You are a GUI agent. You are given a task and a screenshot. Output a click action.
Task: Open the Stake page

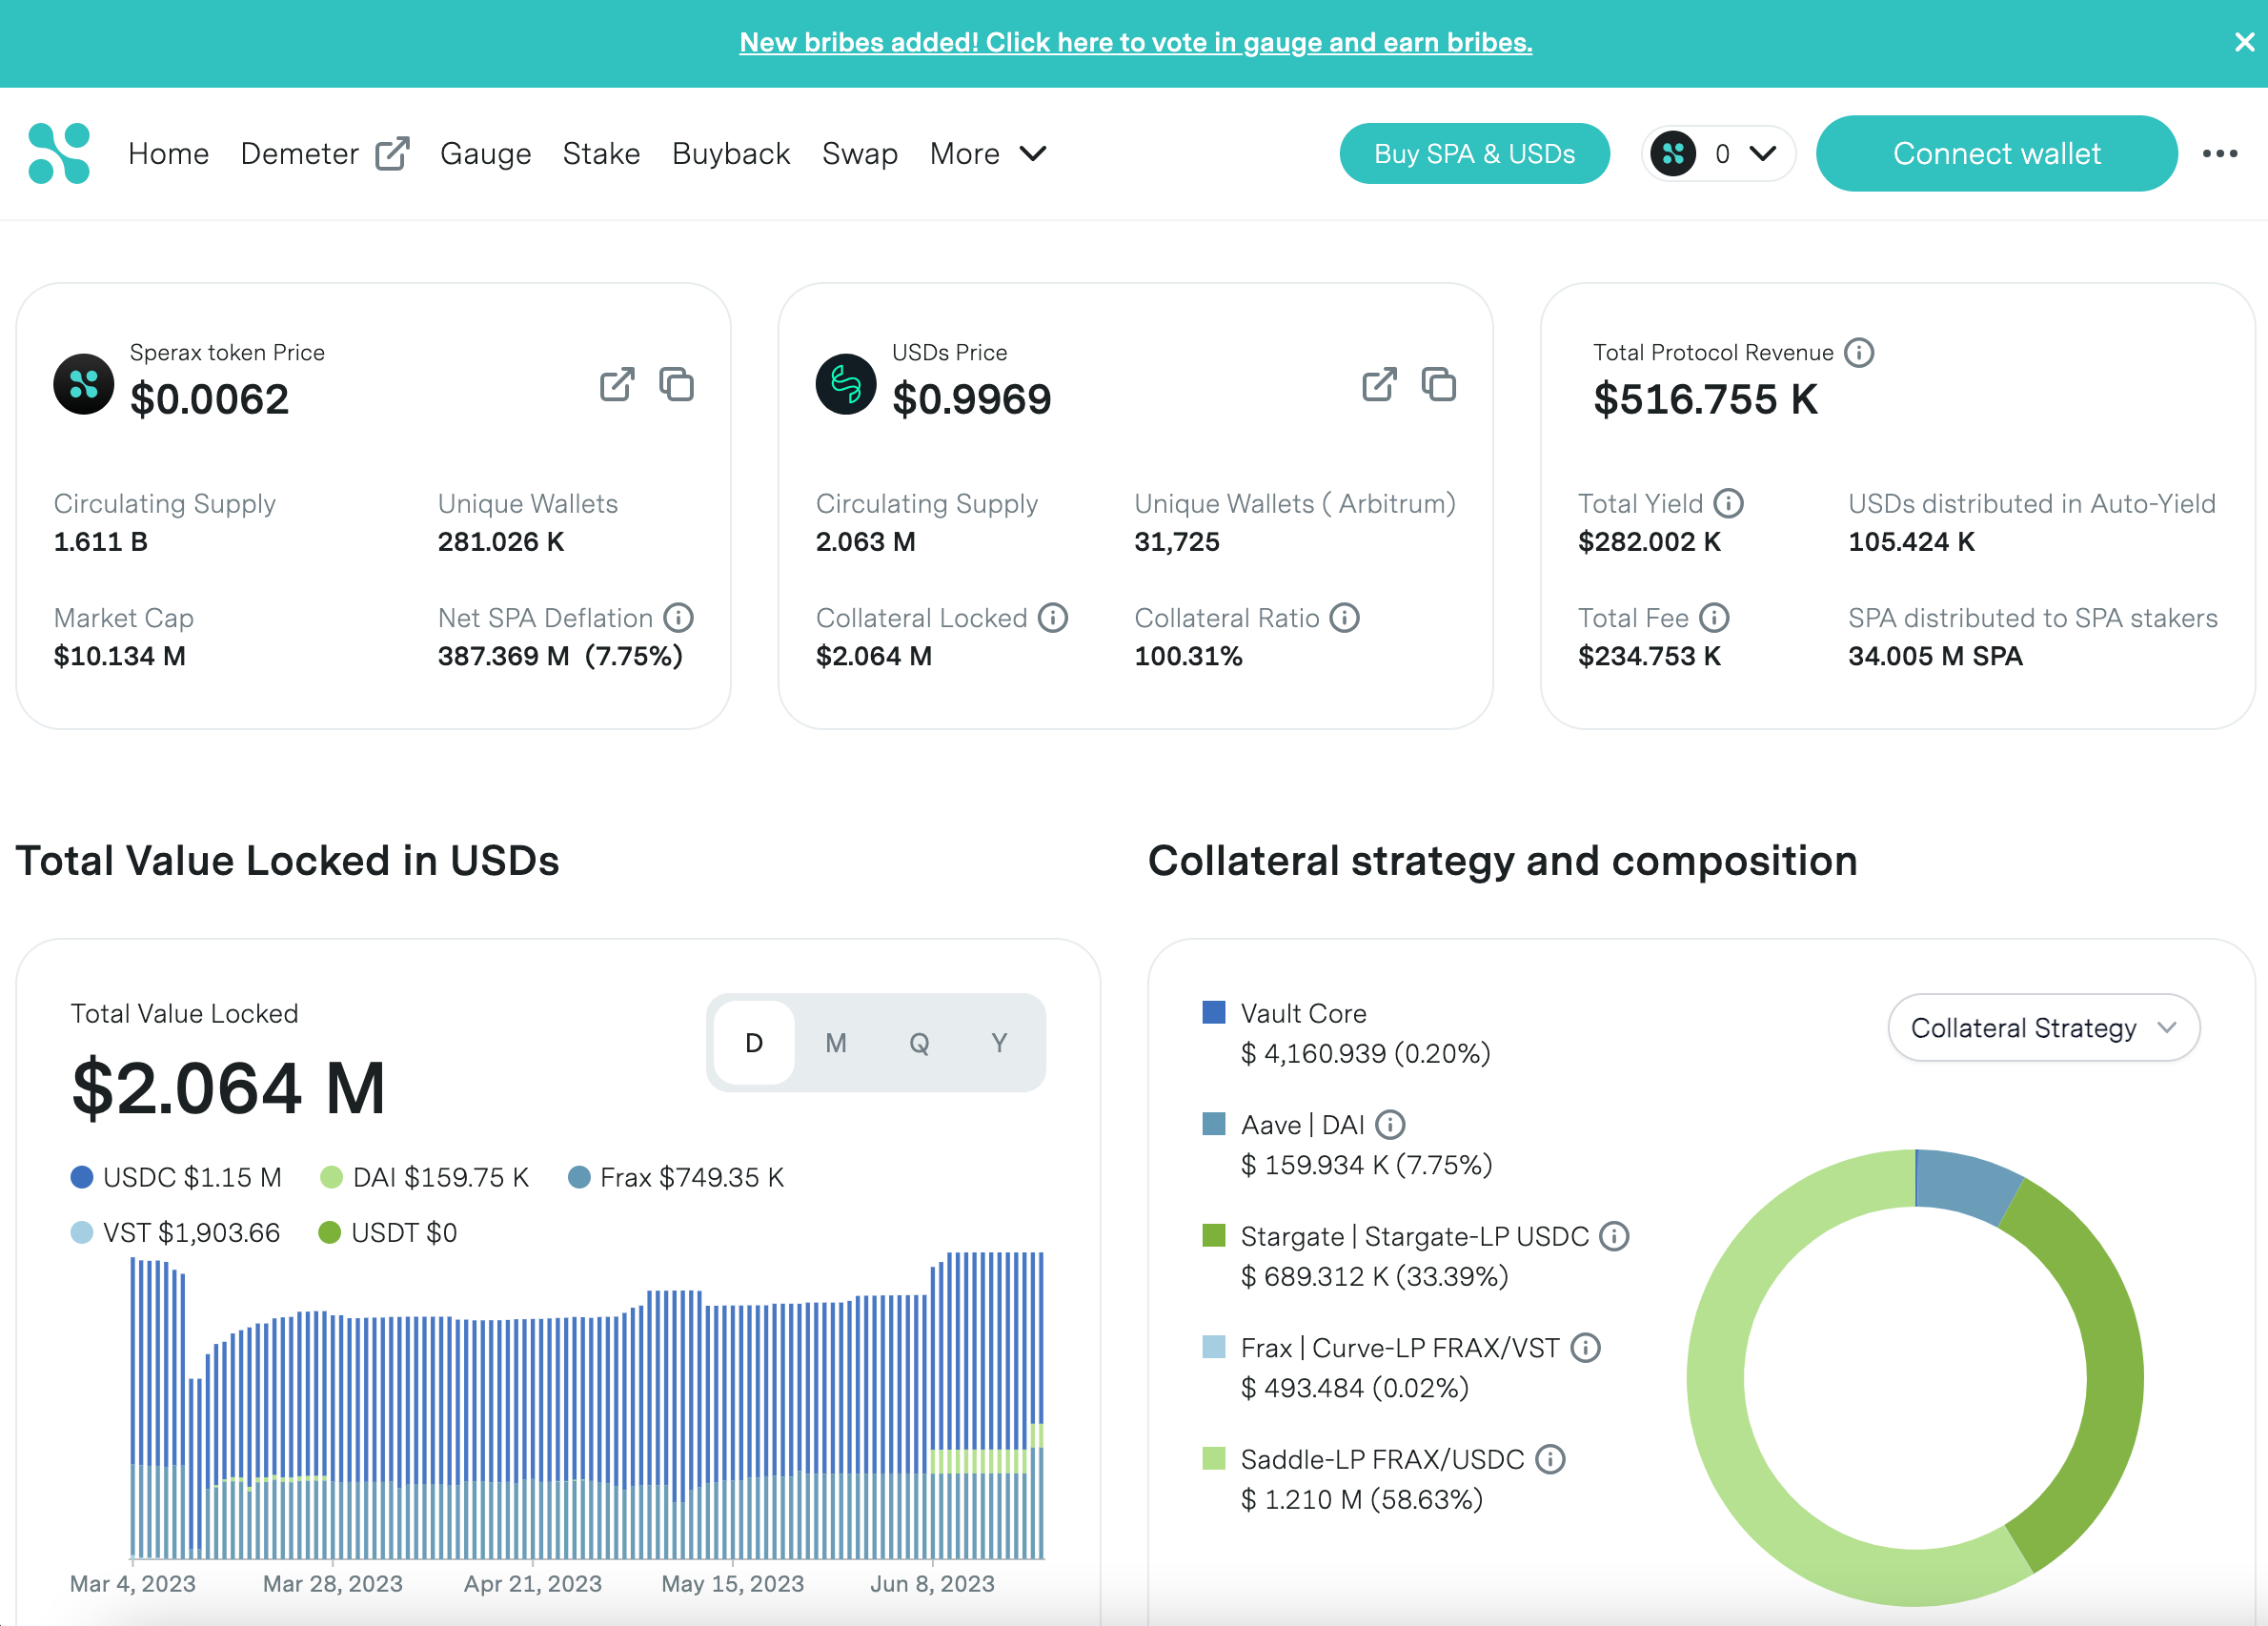(x=601, y=153)
